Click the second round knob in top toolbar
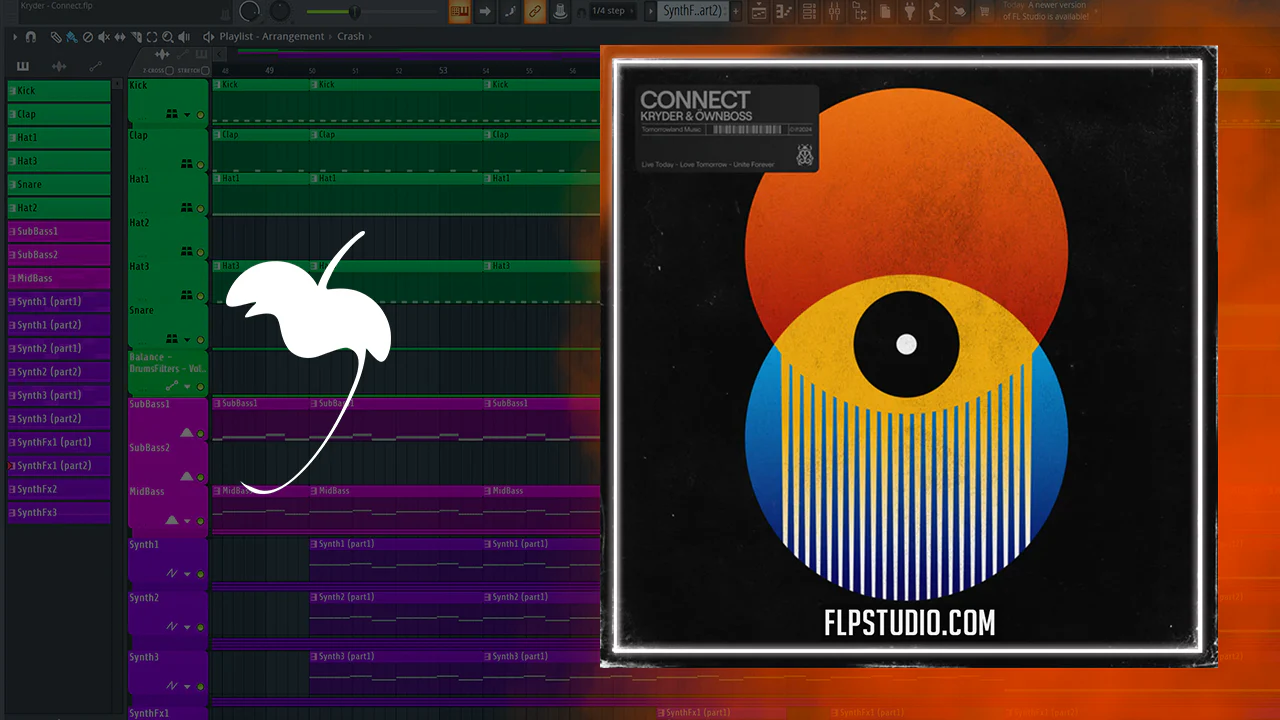Viewport: 1280px width, 720px height. coord(280,11)
